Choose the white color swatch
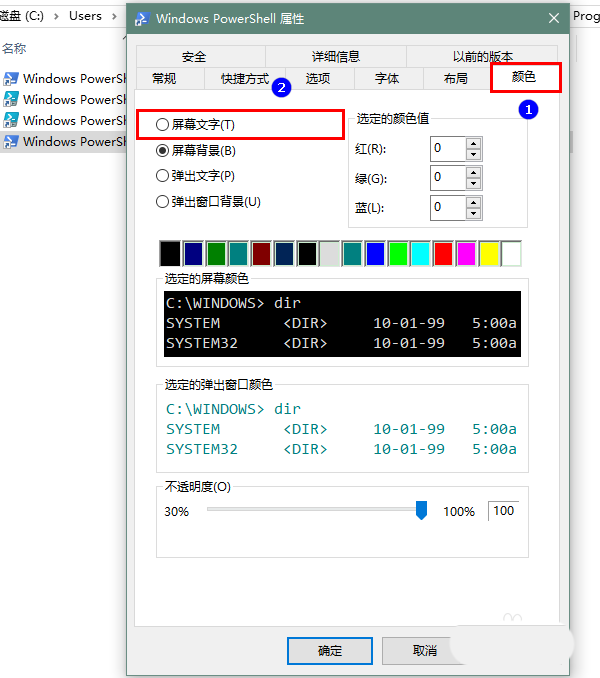The image size is (600, 678). [x=511, y=254]
